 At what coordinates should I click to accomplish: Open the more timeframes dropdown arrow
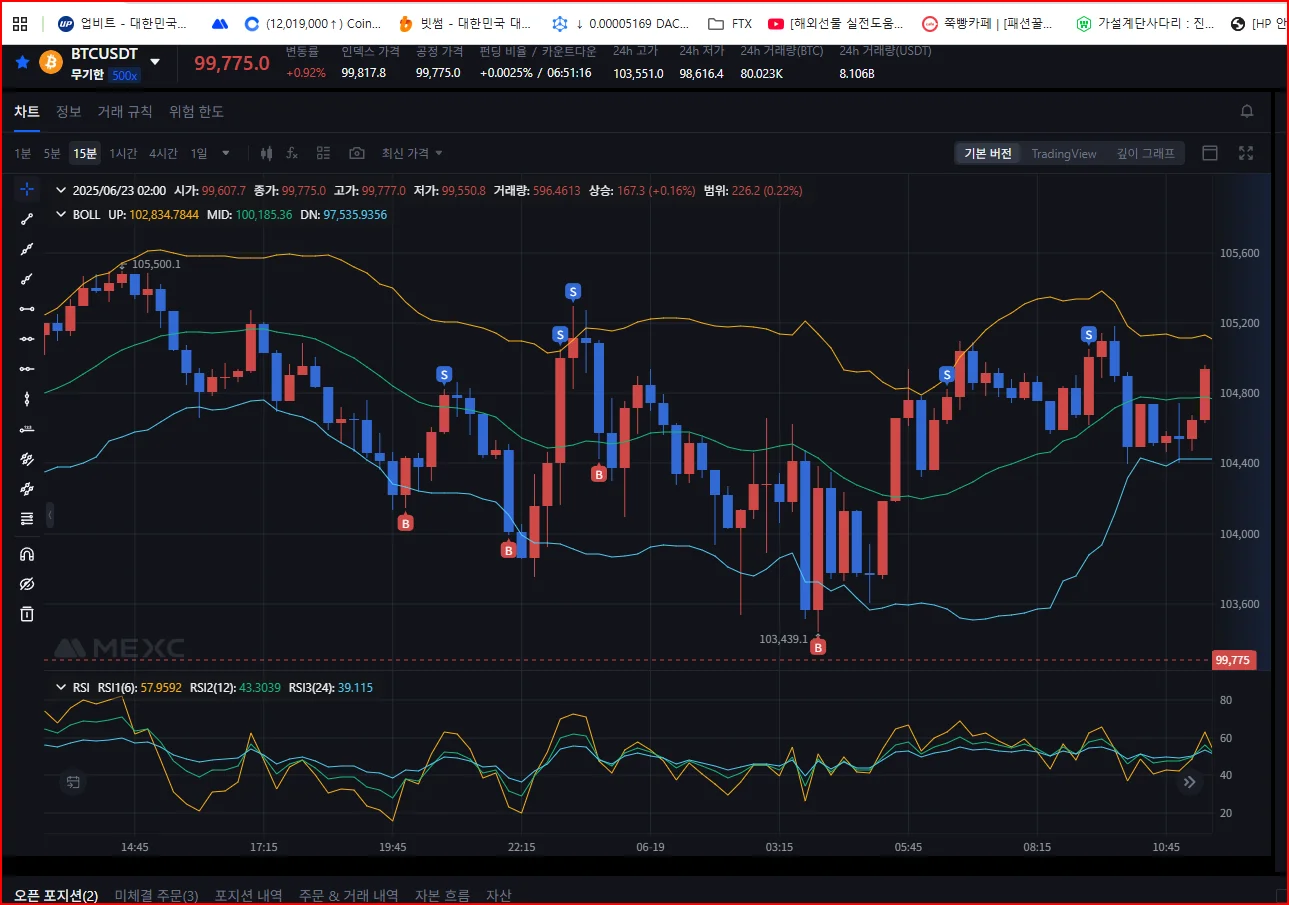[x=226, y=153]
